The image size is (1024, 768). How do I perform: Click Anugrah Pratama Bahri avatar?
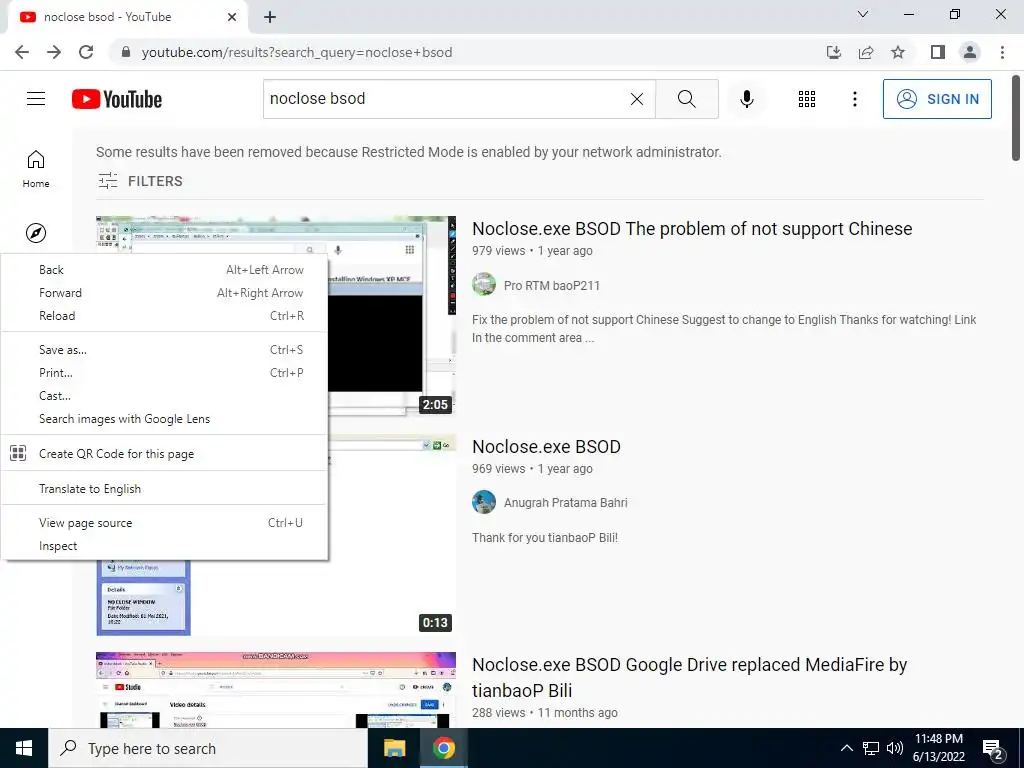(x=484, y=502)
